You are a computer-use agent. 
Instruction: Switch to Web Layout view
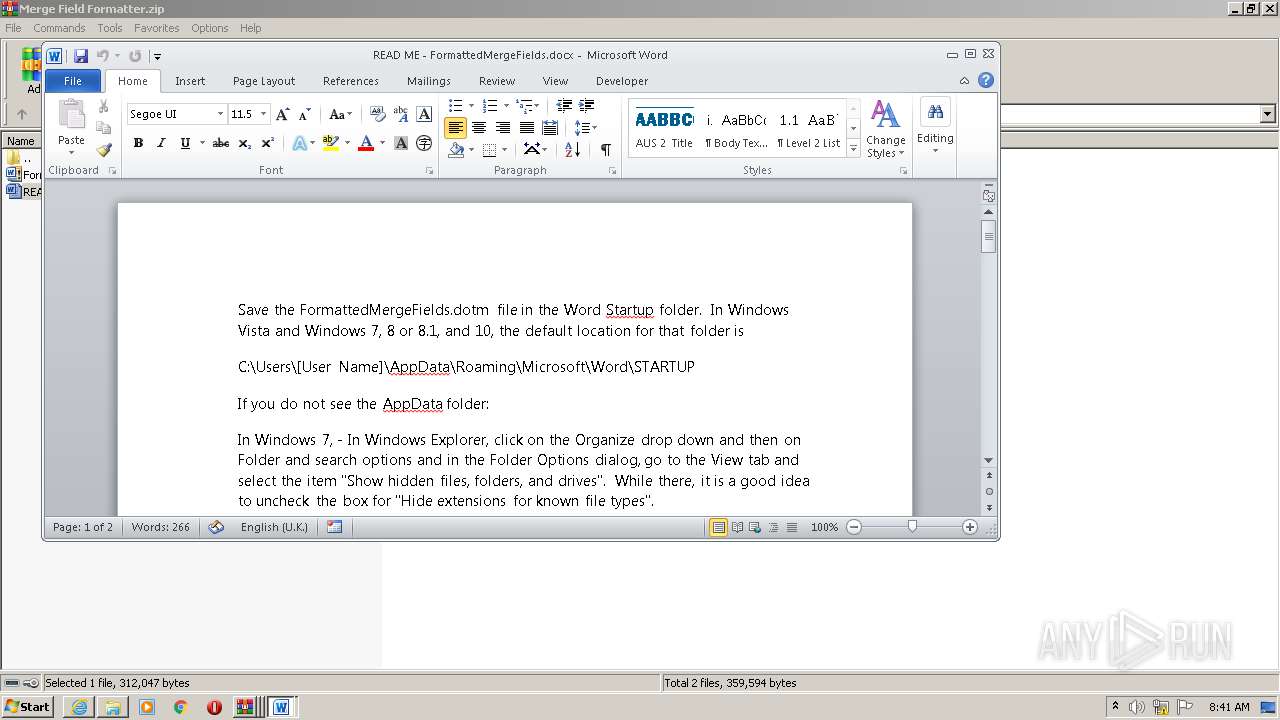[x=755, y=527]
